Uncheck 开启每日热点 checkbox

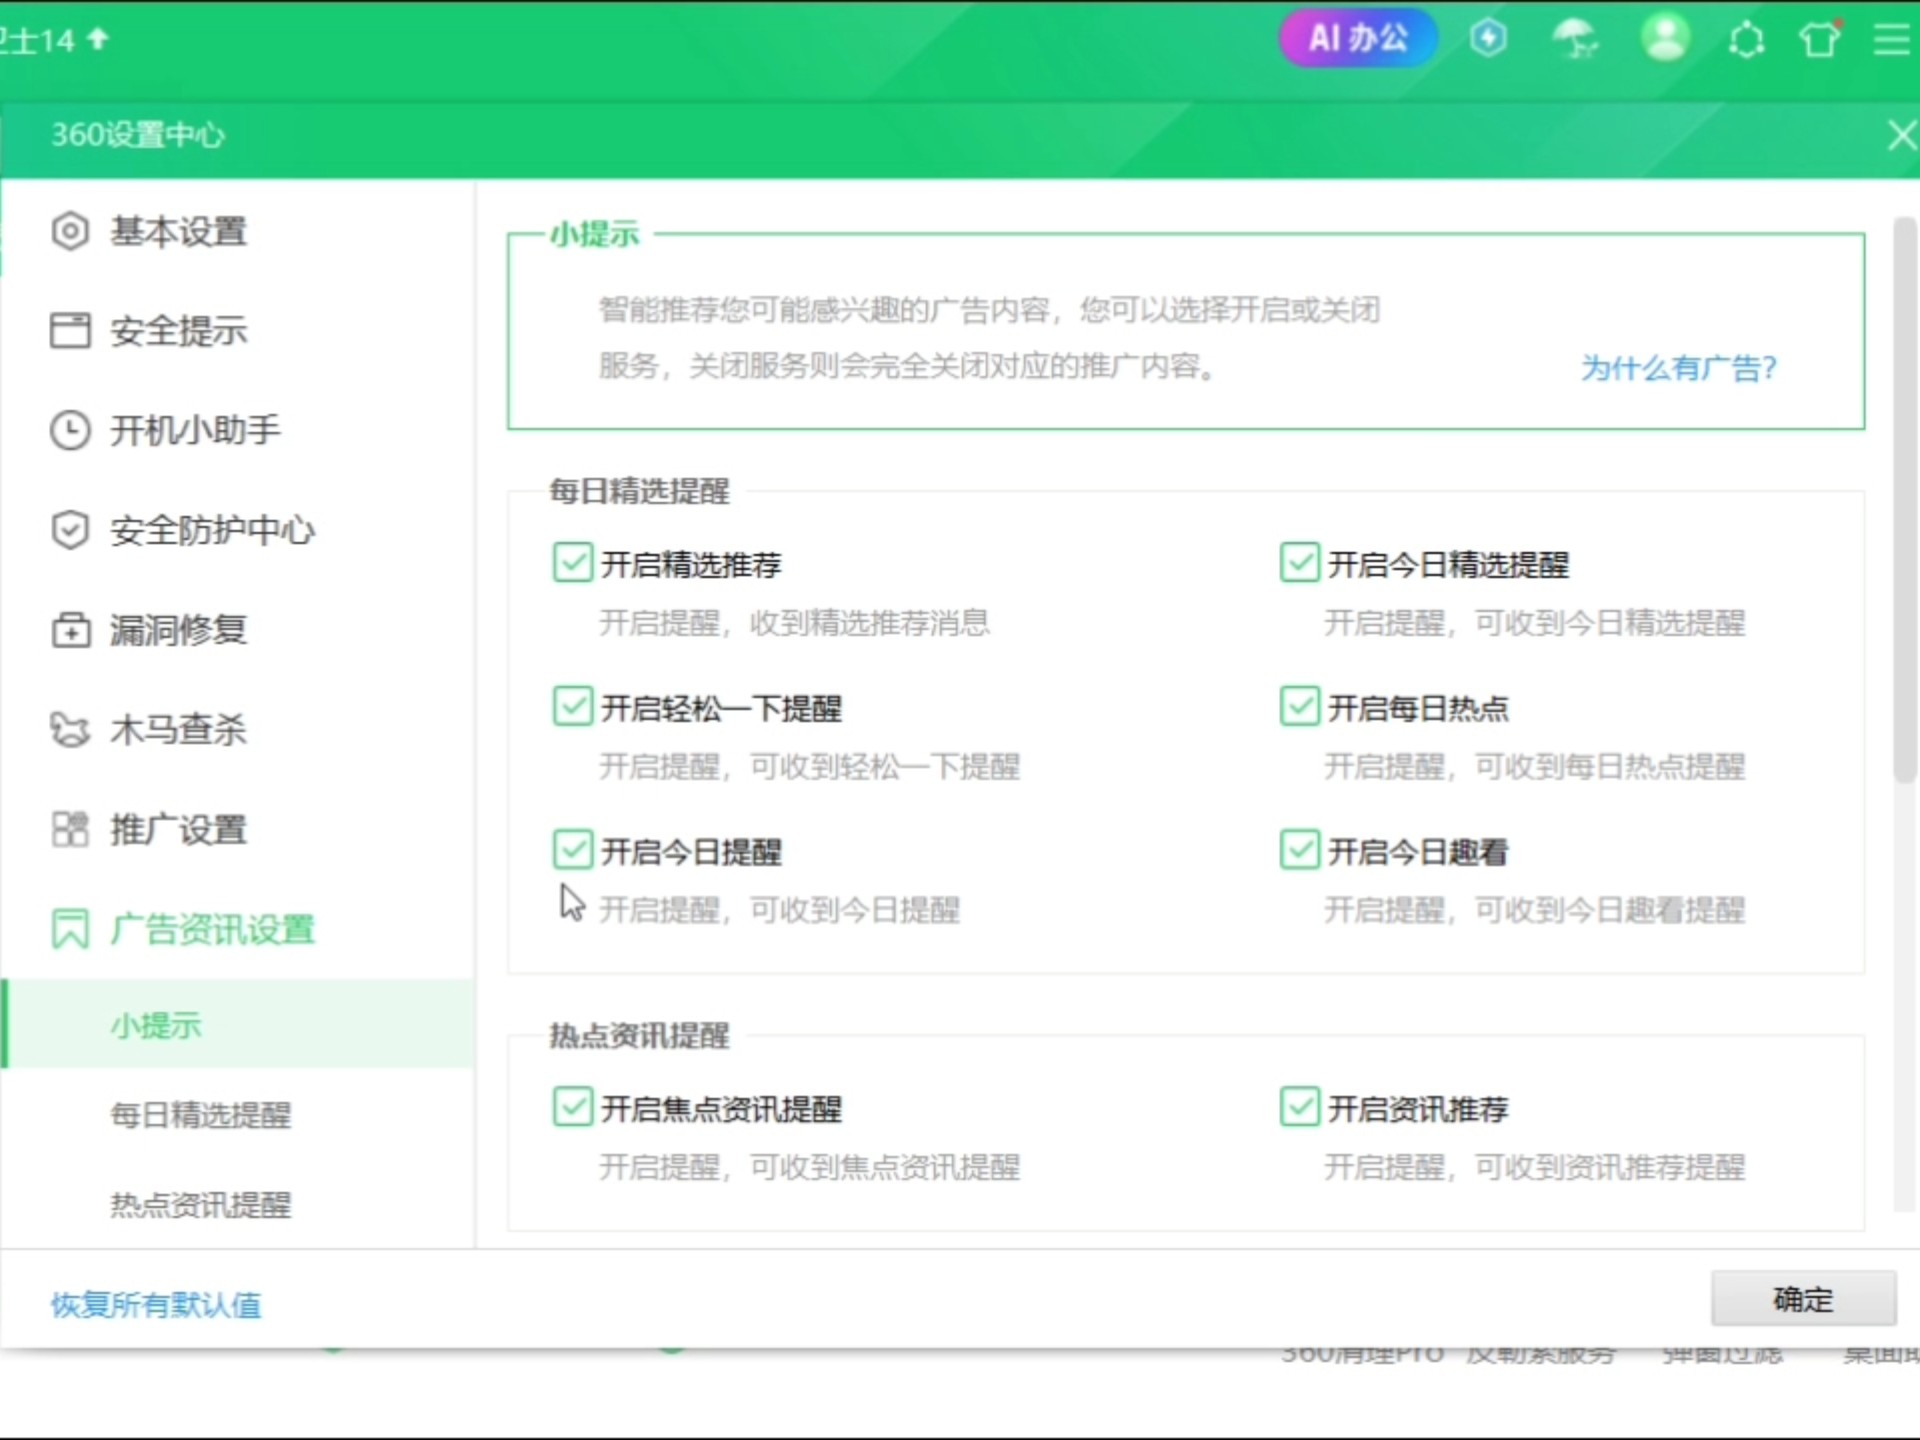1299,706
